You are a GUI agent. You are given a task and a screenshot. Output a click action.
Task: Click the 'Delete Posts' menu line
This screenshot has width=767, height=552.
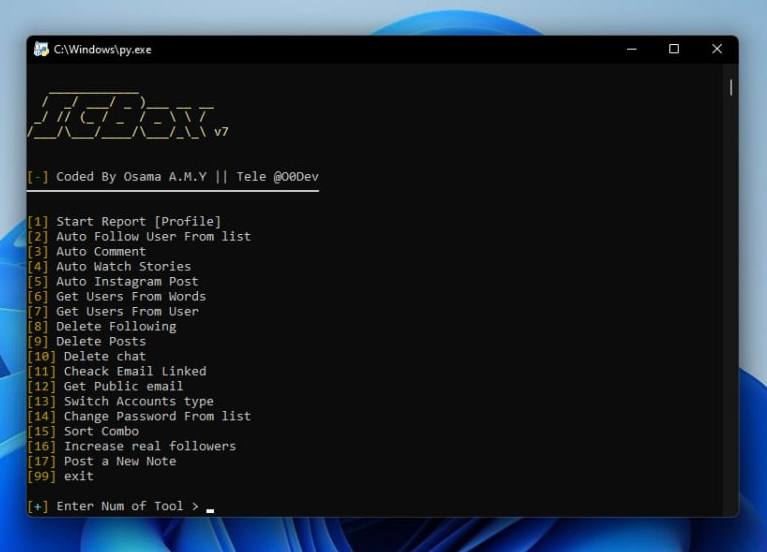pos(87,342)
